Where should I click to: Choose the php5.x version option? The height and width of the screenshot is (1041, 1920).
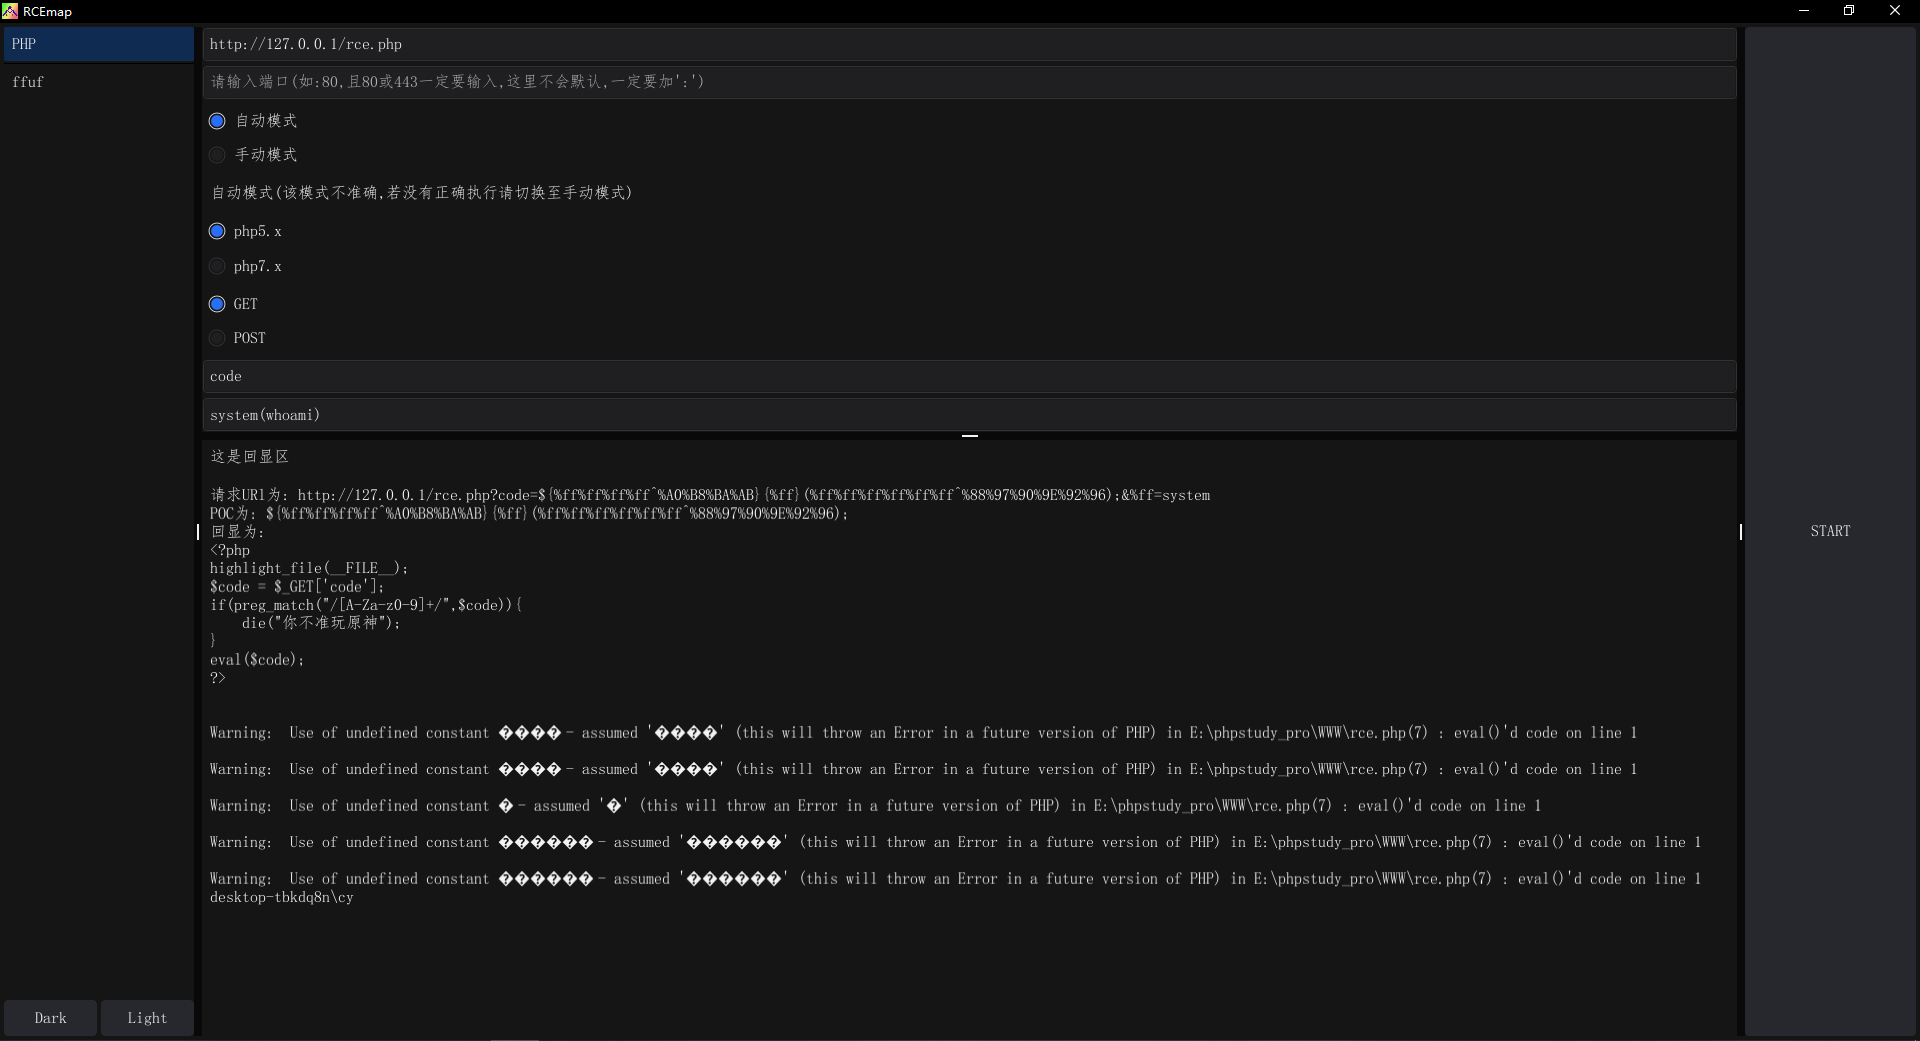coord(217,232)
